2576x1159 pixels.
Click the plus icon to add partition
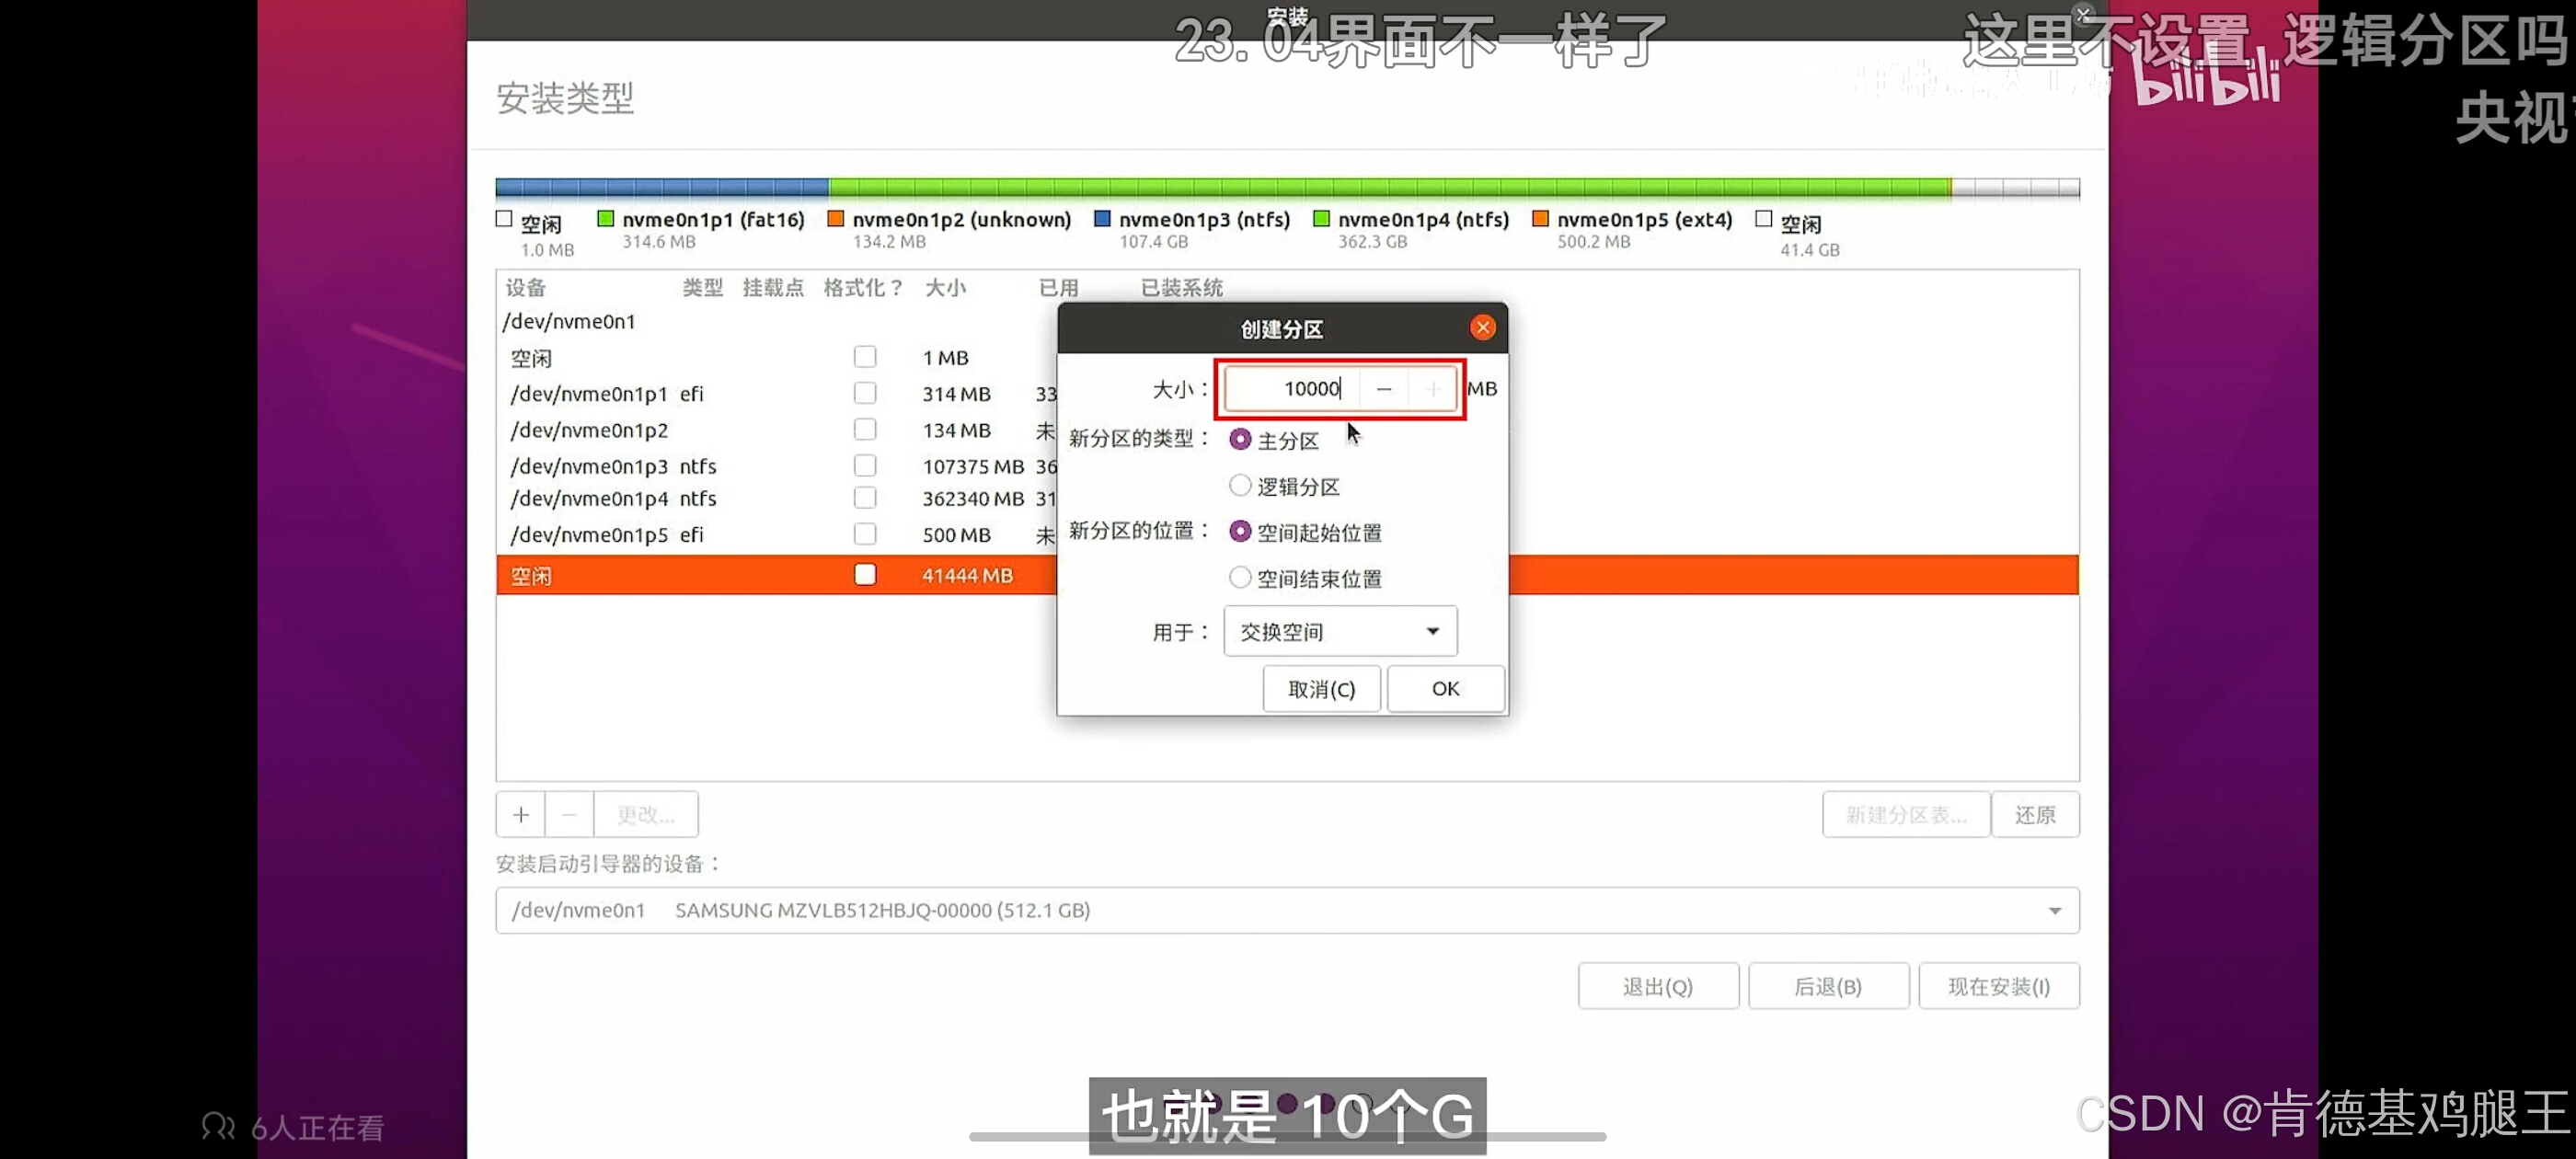point(521,815)
